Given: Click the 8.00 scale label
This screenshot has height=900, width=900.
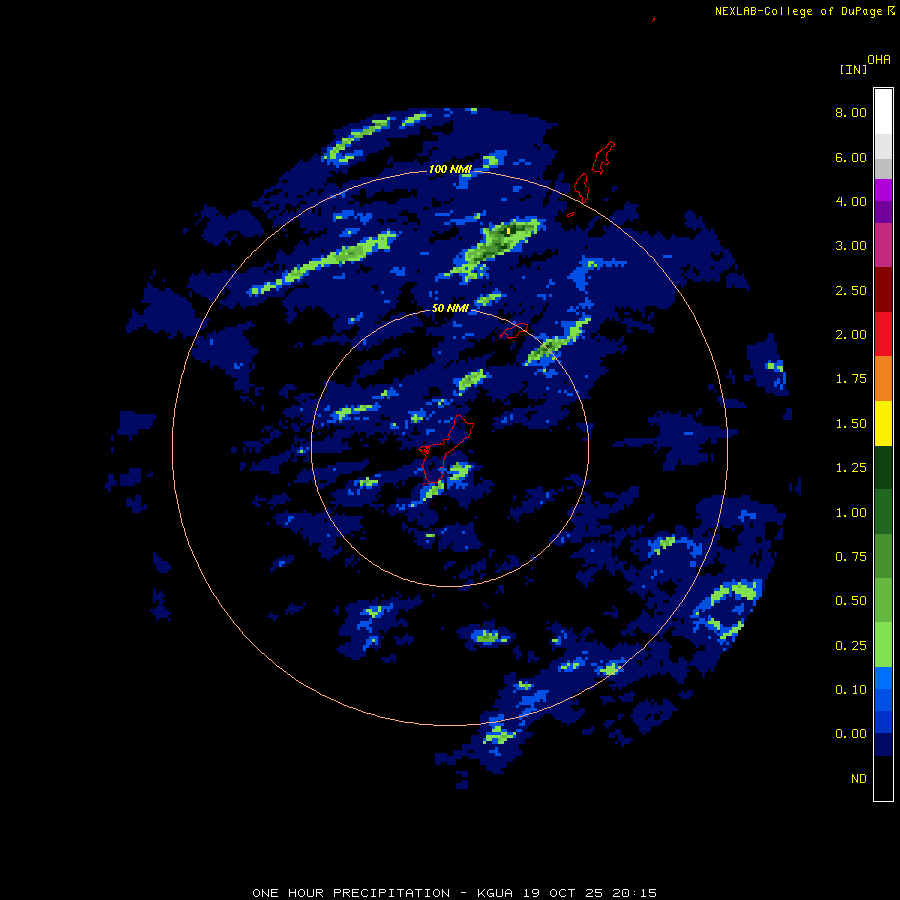Looking at the screenshot, I should (x=851, y=112).
